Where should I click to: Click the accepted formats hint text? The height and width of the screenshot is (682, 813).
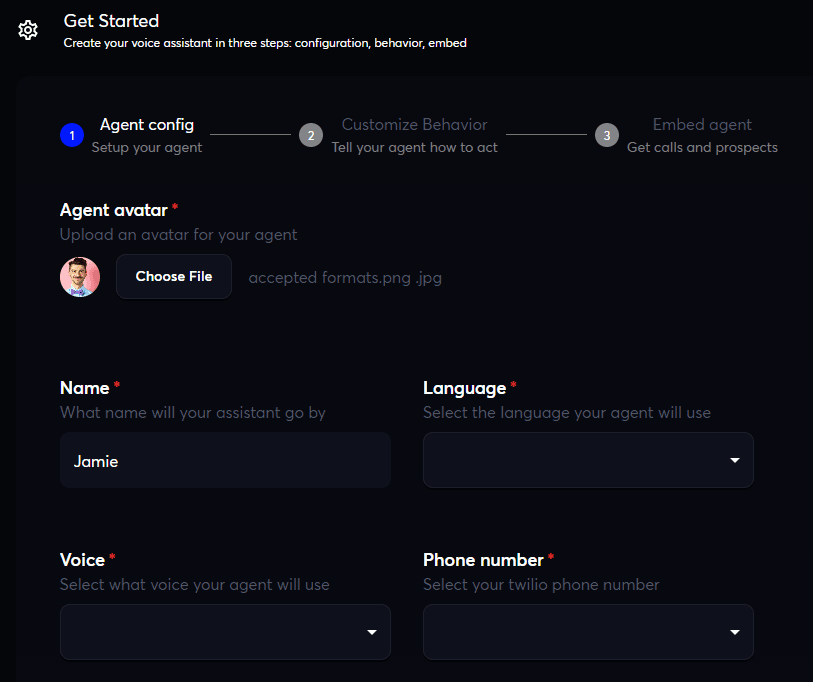point(345,278)
